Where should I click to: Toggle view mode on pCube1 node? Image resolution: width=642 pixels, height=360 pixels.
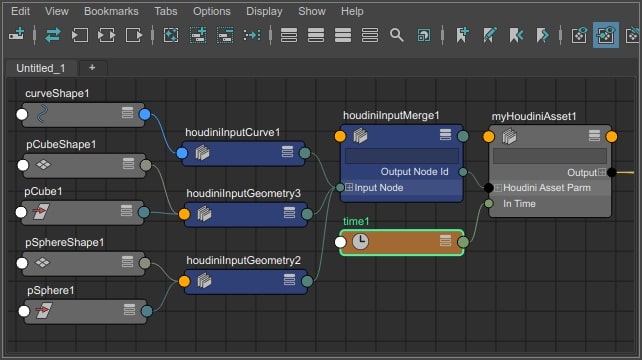[x=127, y=211]
